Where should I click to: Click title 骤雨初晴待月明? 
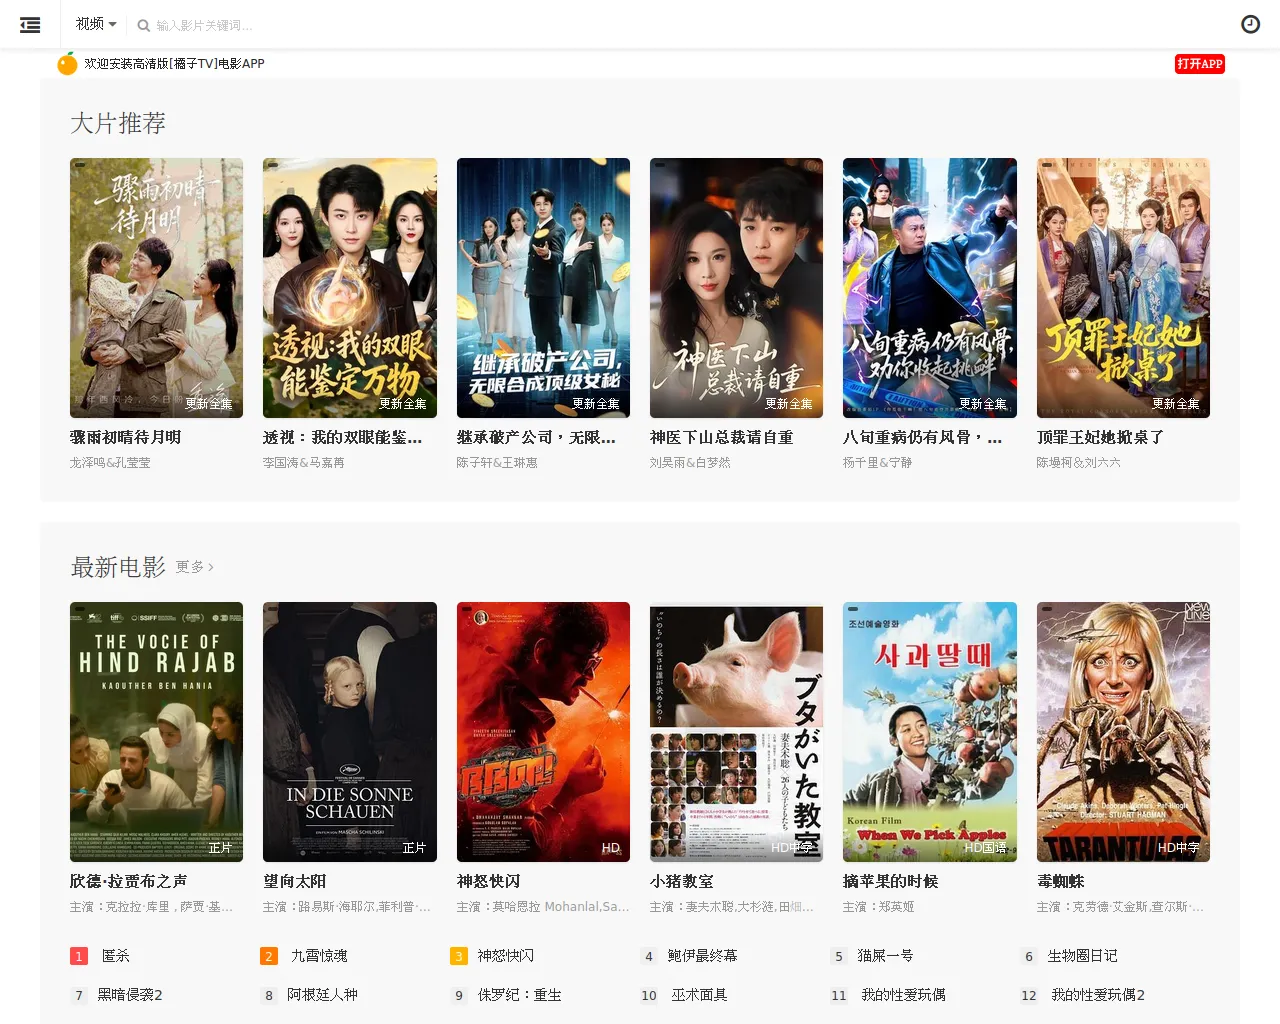(x=126, y=438)
